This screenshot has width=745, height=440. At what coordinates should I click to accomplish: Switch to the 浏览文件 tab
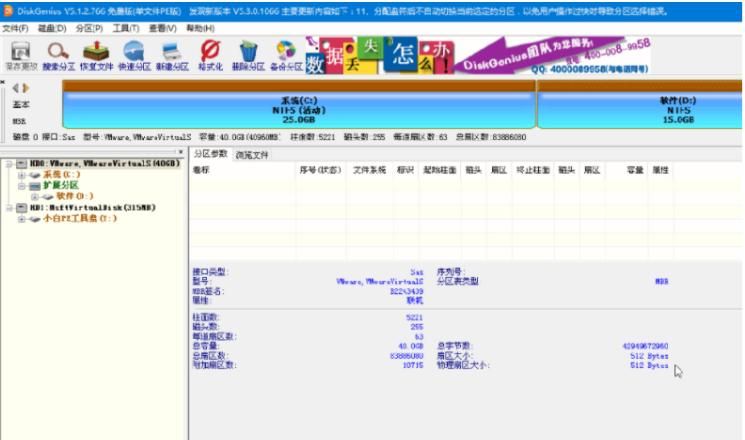click(x=252, y=155)
